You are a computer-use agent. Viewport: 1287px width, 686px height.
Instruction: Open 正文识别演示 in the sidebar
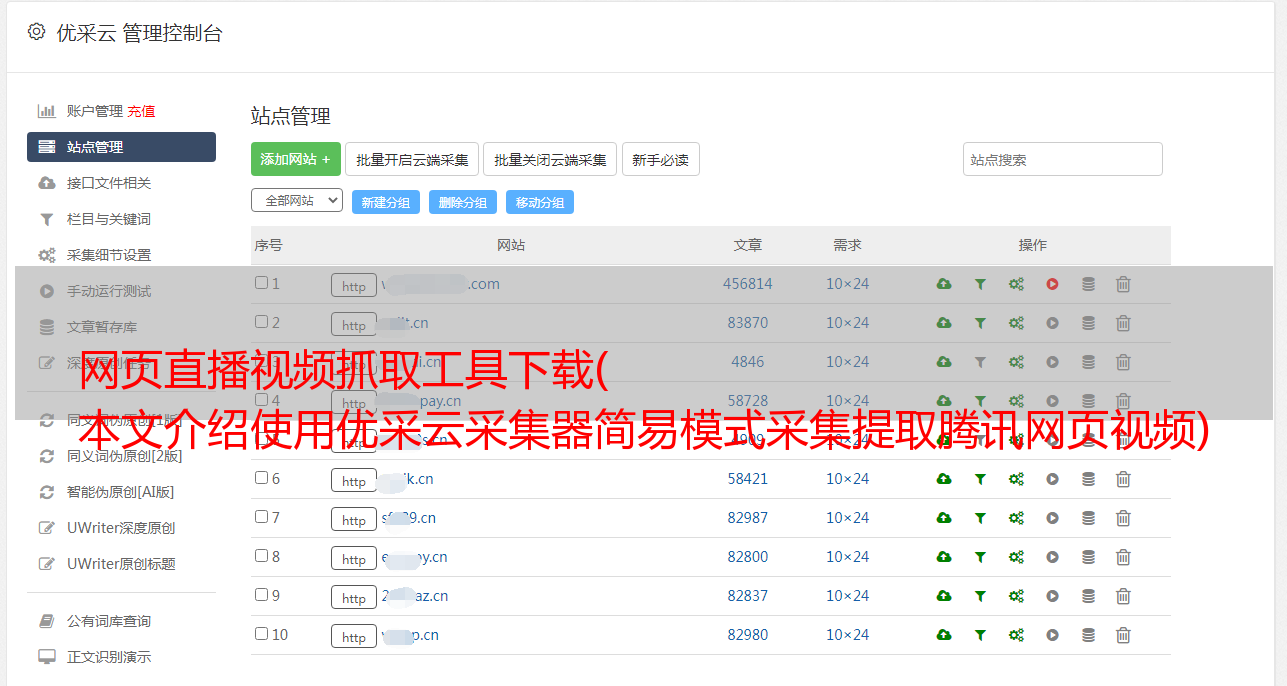[109, 657]
